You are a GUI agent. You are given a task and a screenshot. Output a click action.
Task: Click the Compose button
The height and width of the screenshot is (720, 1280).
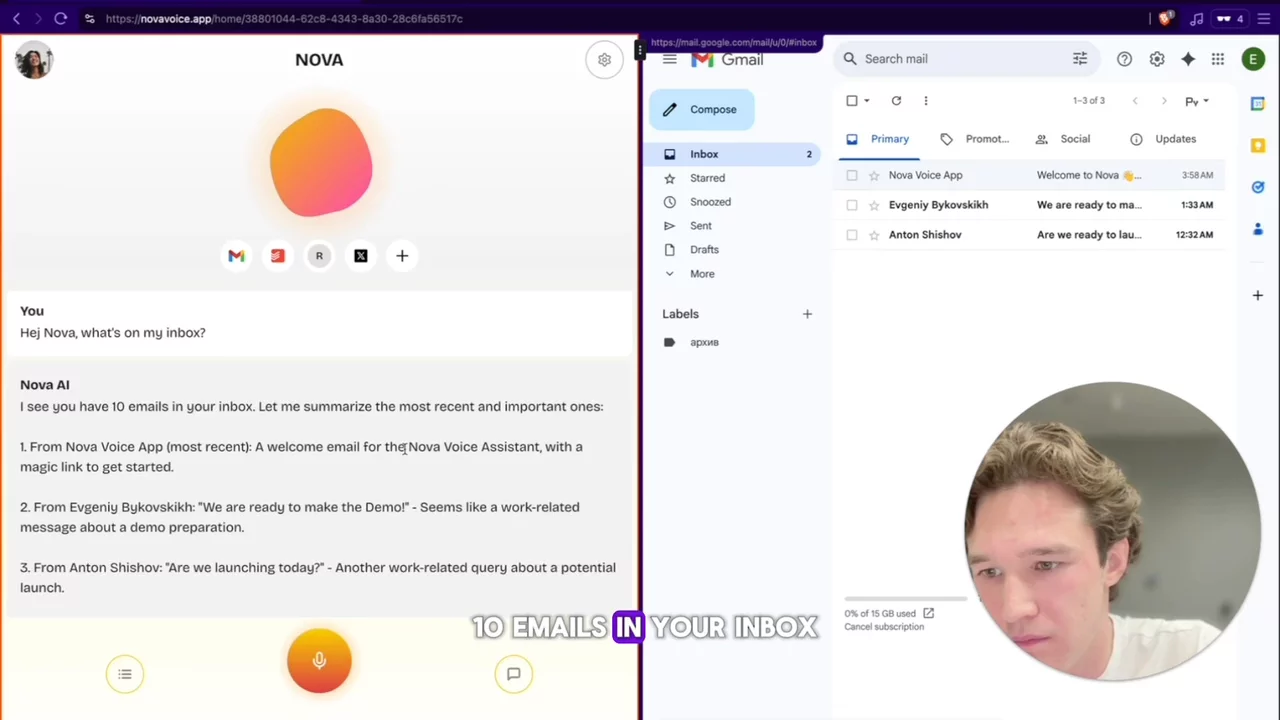coord(701,109)
